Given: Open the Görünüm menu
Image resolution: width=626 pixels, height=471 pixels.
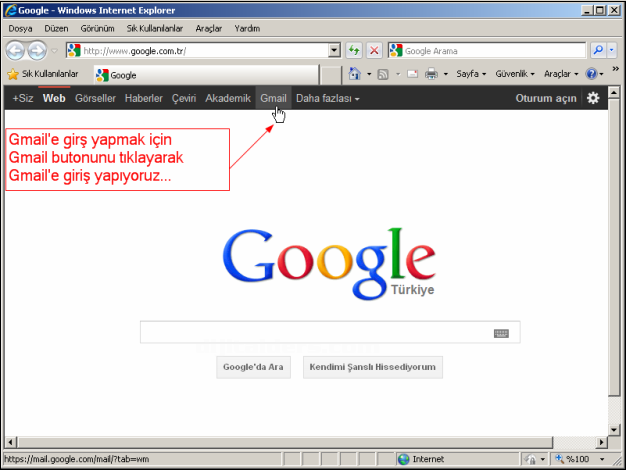Looking at the screenshot, I should pyautogui.click(x=97, y=28).
